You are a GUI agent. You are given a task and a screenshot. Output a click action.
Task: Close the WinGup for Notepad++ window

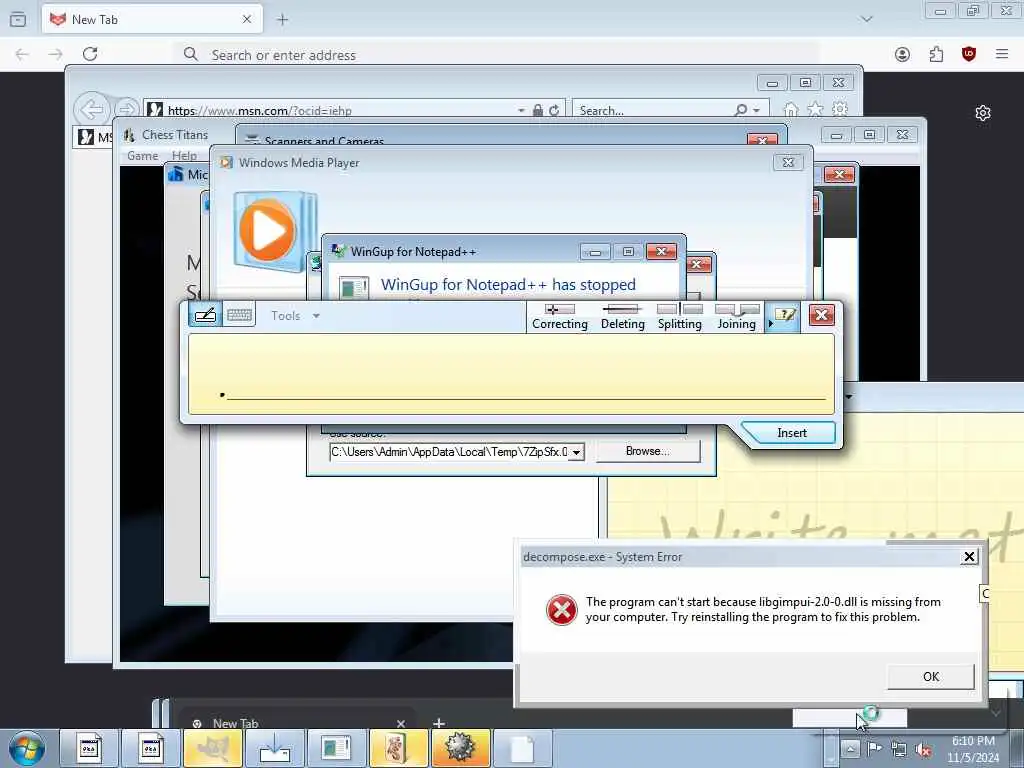click(661, 251)
